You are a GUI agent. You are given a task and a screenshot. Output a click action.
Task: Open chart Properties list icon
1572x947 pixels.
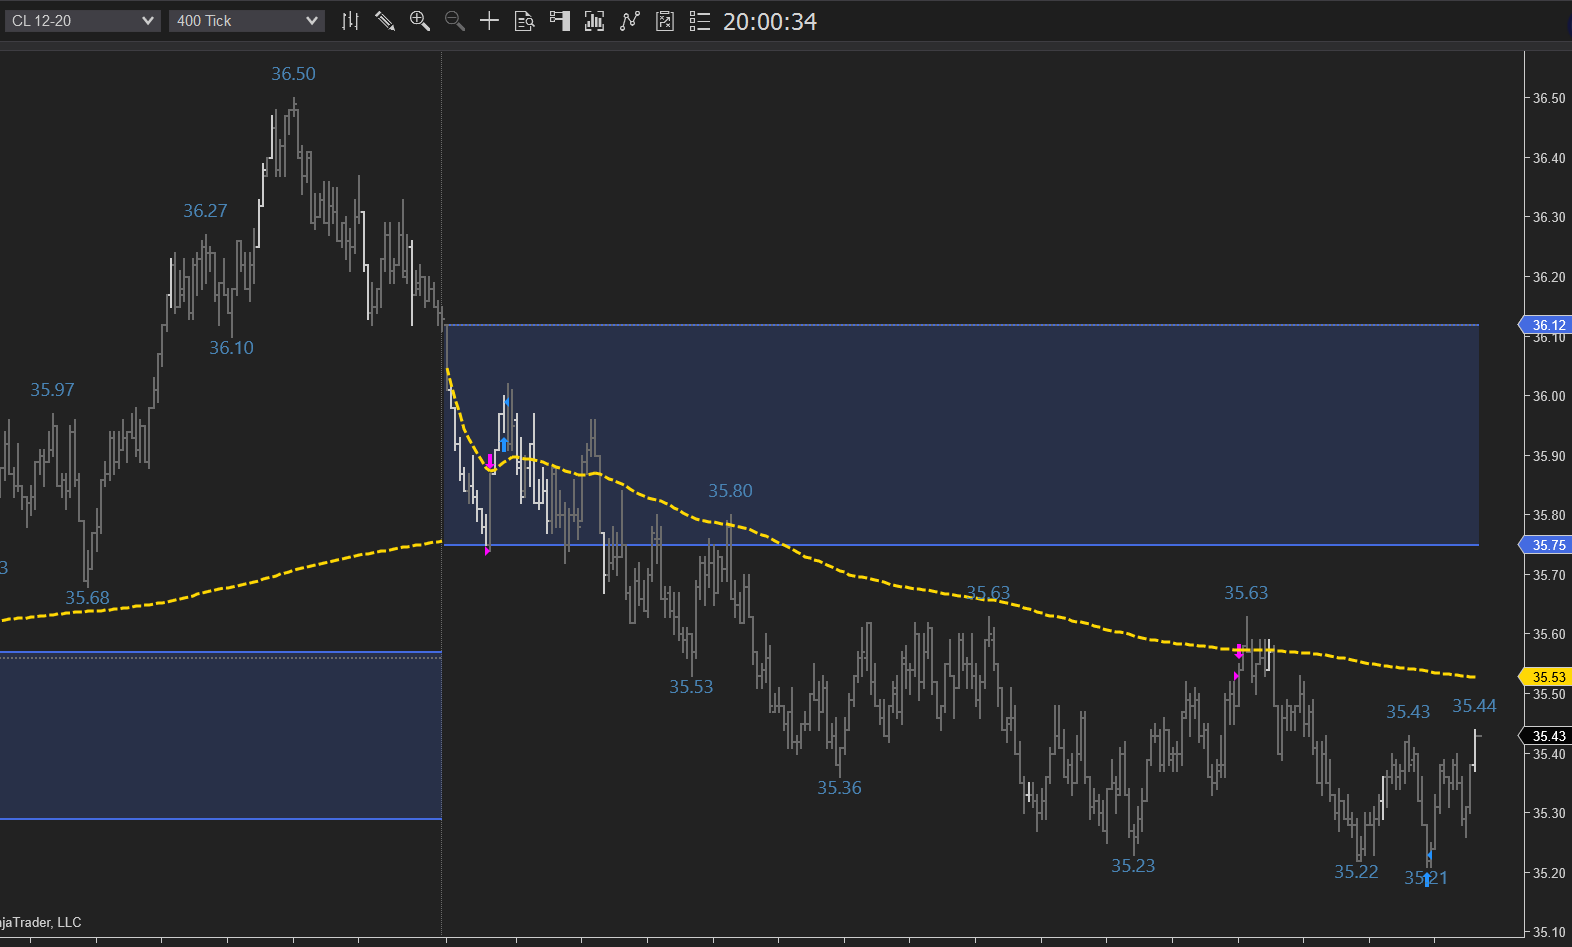(x=700, y=21)
